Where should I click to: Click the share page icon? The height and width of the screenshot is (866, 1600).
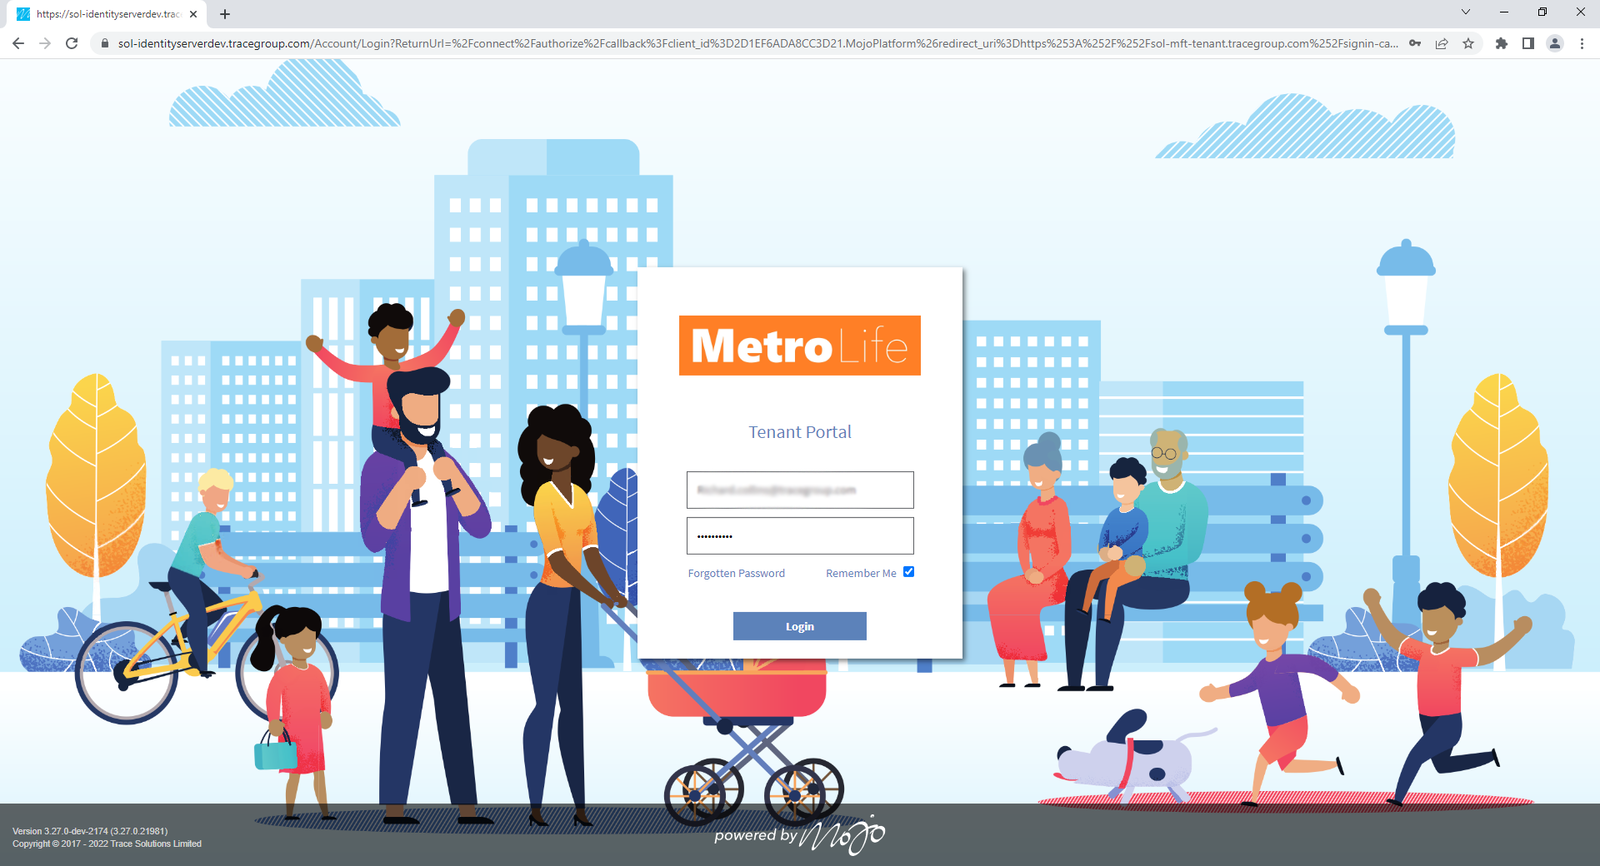[1441, 43]
